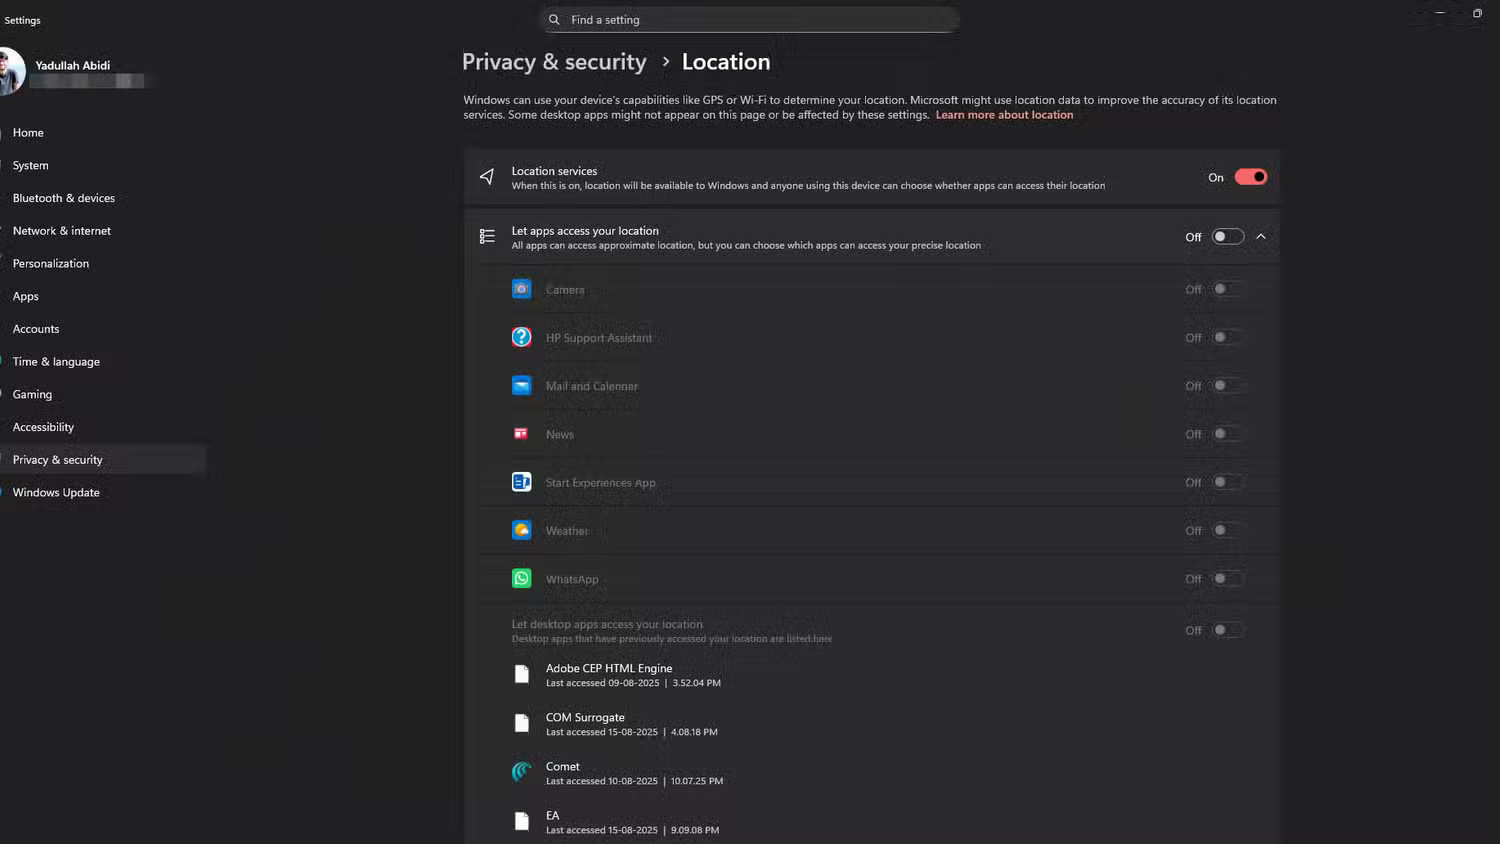
Task: Click the Find a setting search box
Action: tap(749, 19)
